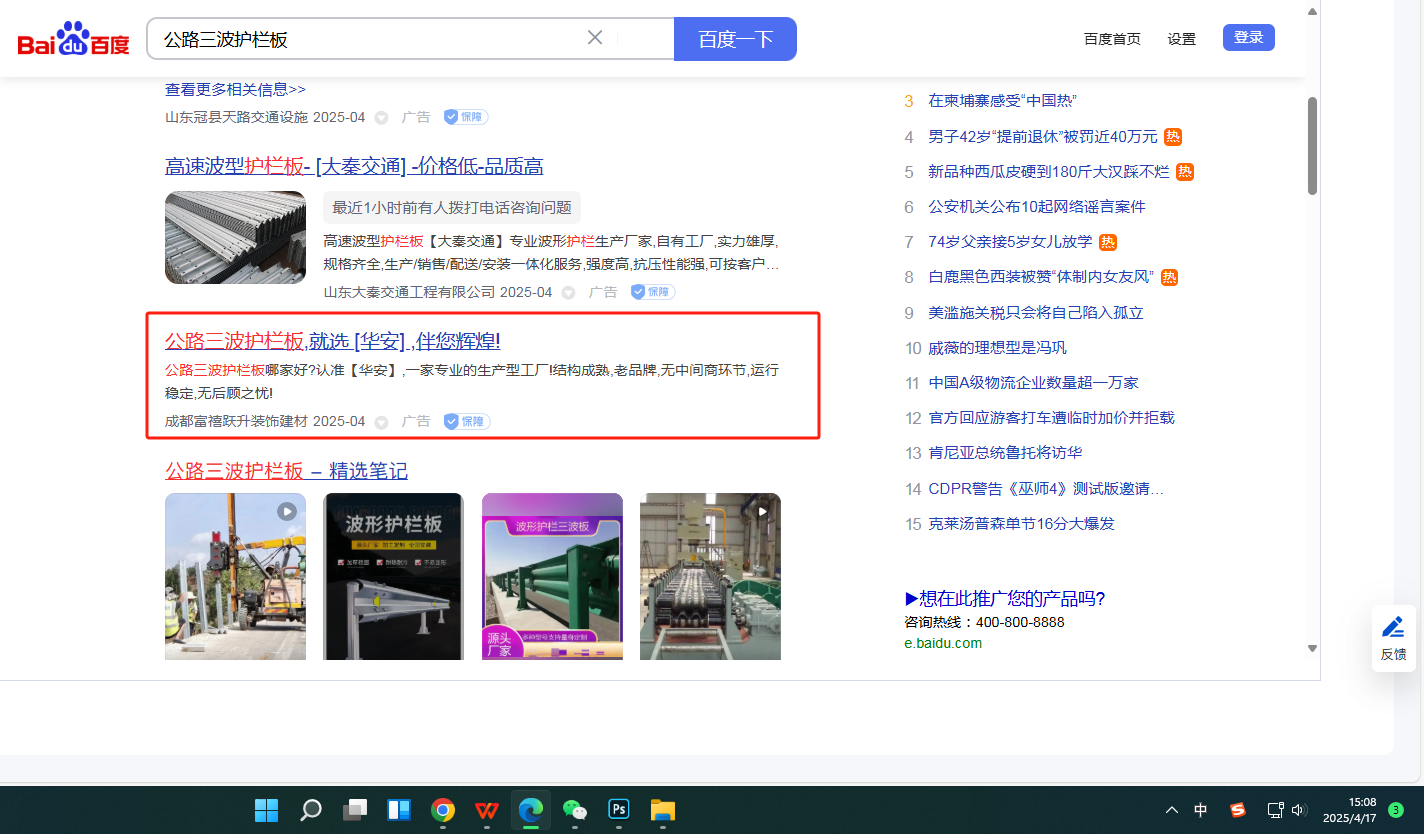Open Photoshop from the taskbar
This screenshot has height=834, width=1424.
pyautogui.click(x=619, y=809)
